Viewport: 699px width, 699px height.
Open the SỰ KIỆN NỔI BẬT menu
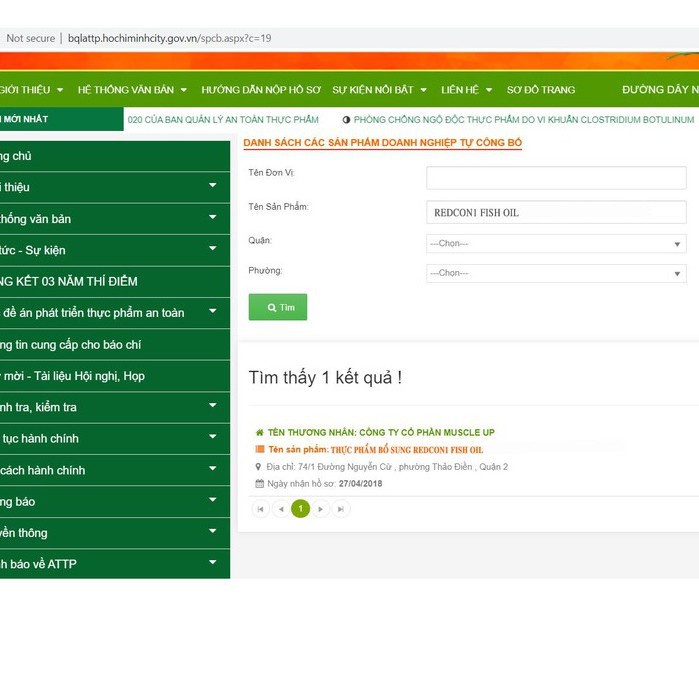[379, 90]
